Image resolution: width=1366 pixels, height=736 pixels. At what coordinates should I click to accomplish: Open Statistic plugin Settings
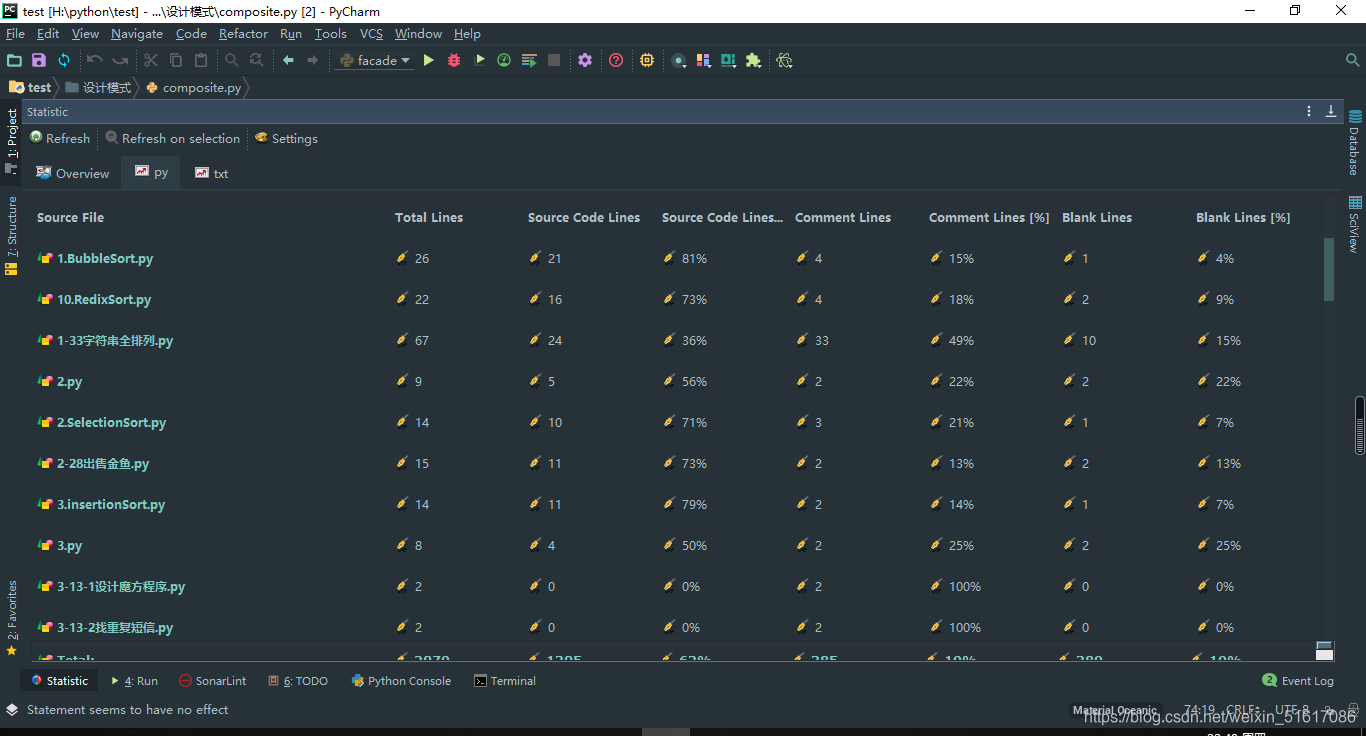click(x=286, y=138)
